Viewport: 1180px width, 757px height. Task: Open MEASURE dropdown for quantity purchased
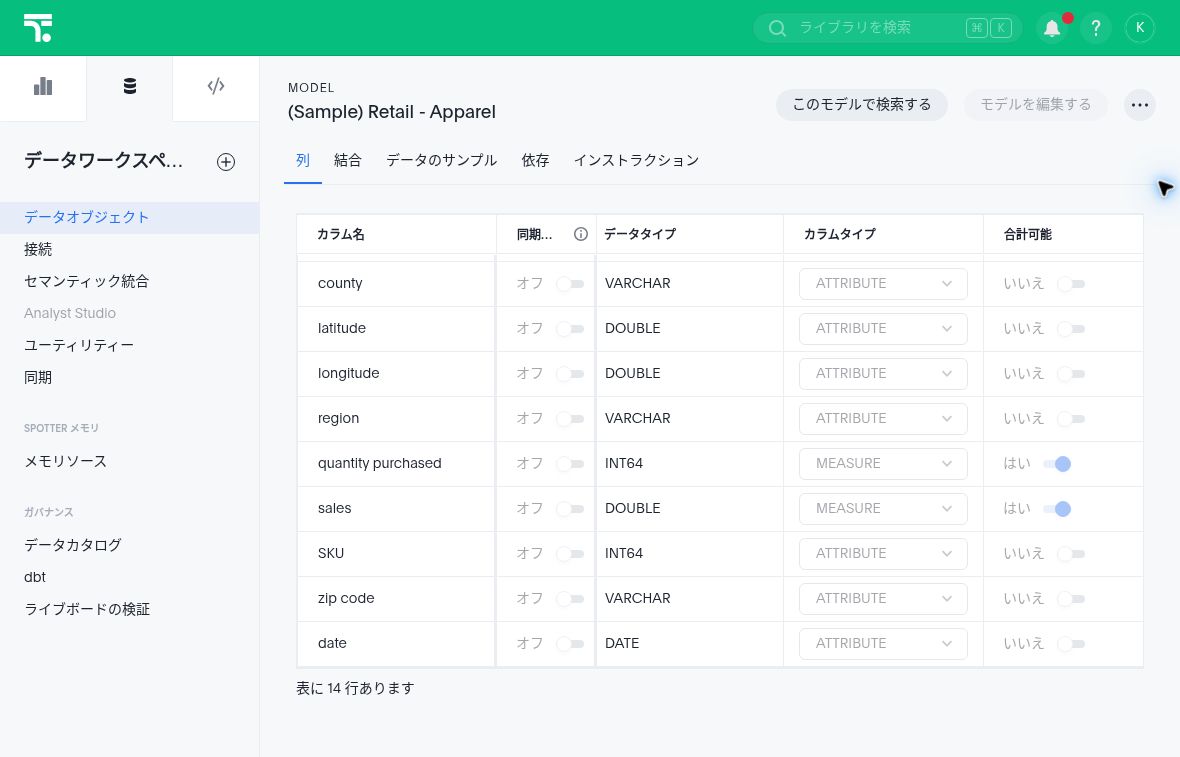click(x=883, y=464)
